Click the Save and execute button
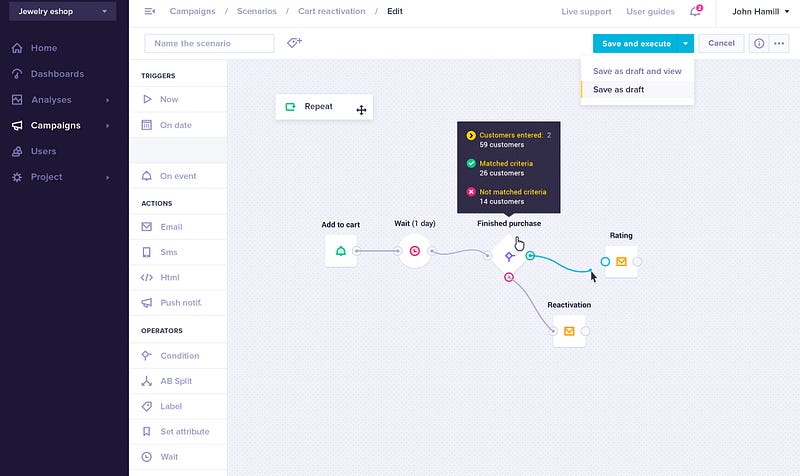Screen dimensions: 800x476 coord(636,43)
